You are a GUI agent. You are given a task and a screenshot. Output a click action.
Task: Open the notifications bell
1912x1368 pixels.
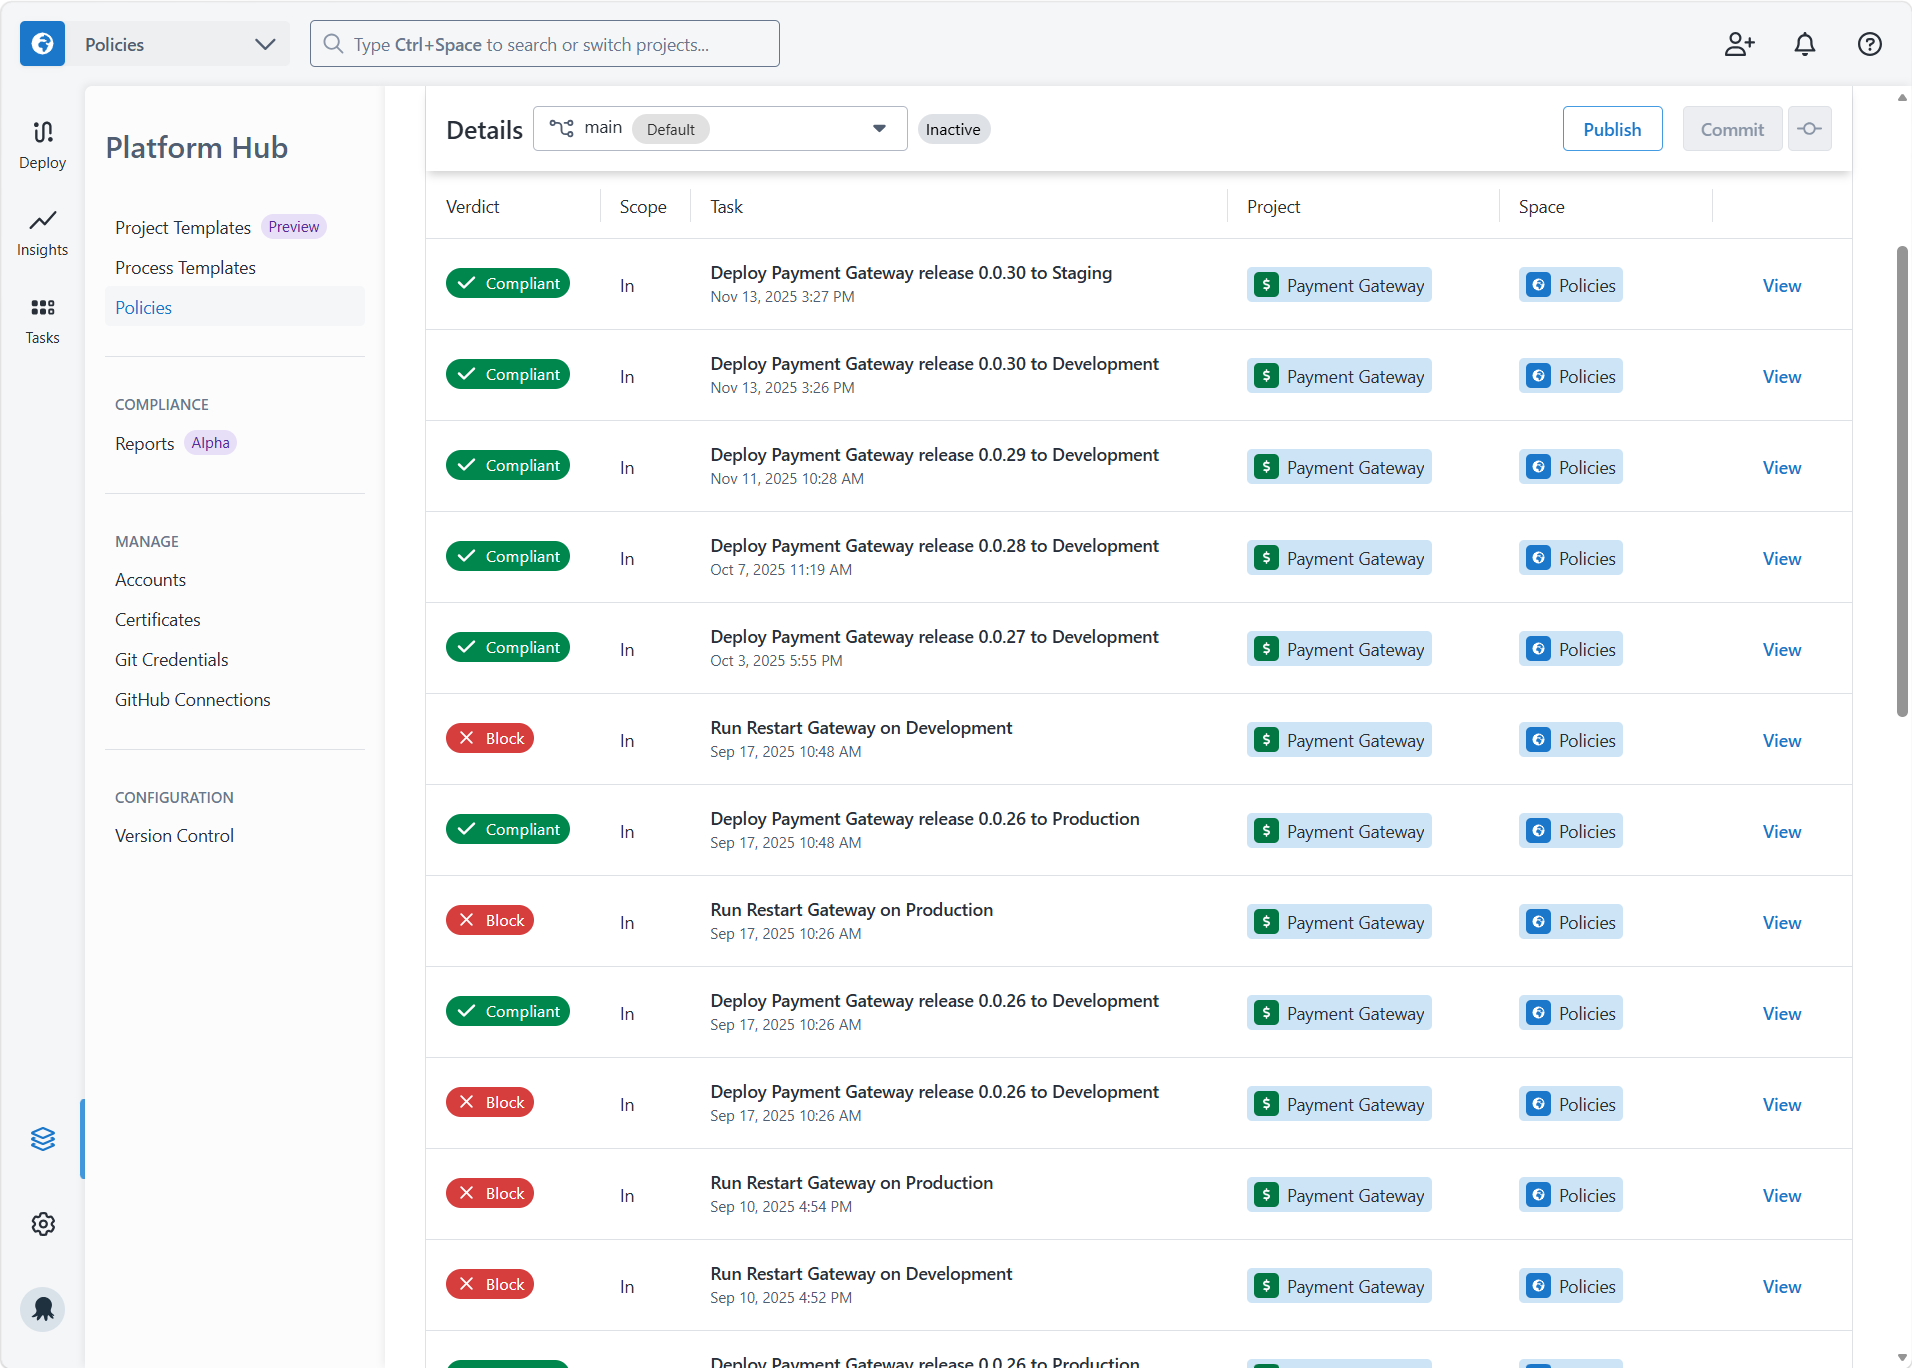click(x=1805, y=44)
